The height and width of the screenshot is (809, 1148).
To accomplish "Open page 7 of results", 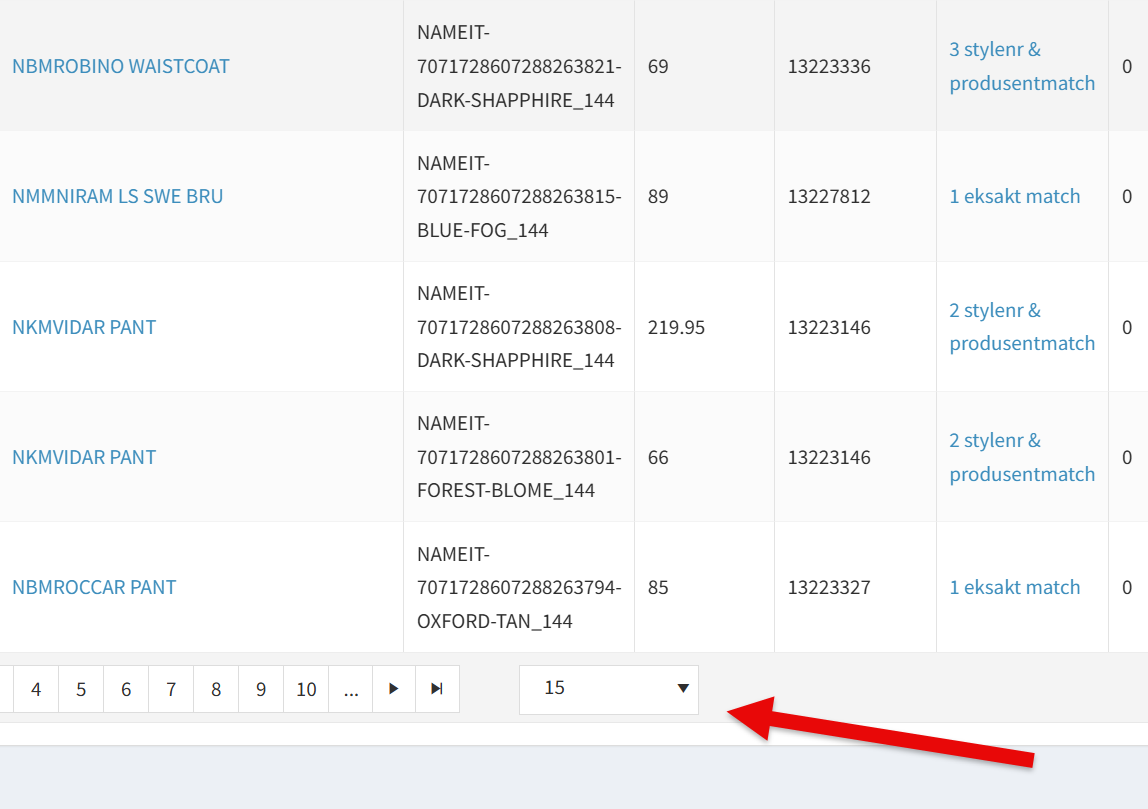I will click(171, 689).
